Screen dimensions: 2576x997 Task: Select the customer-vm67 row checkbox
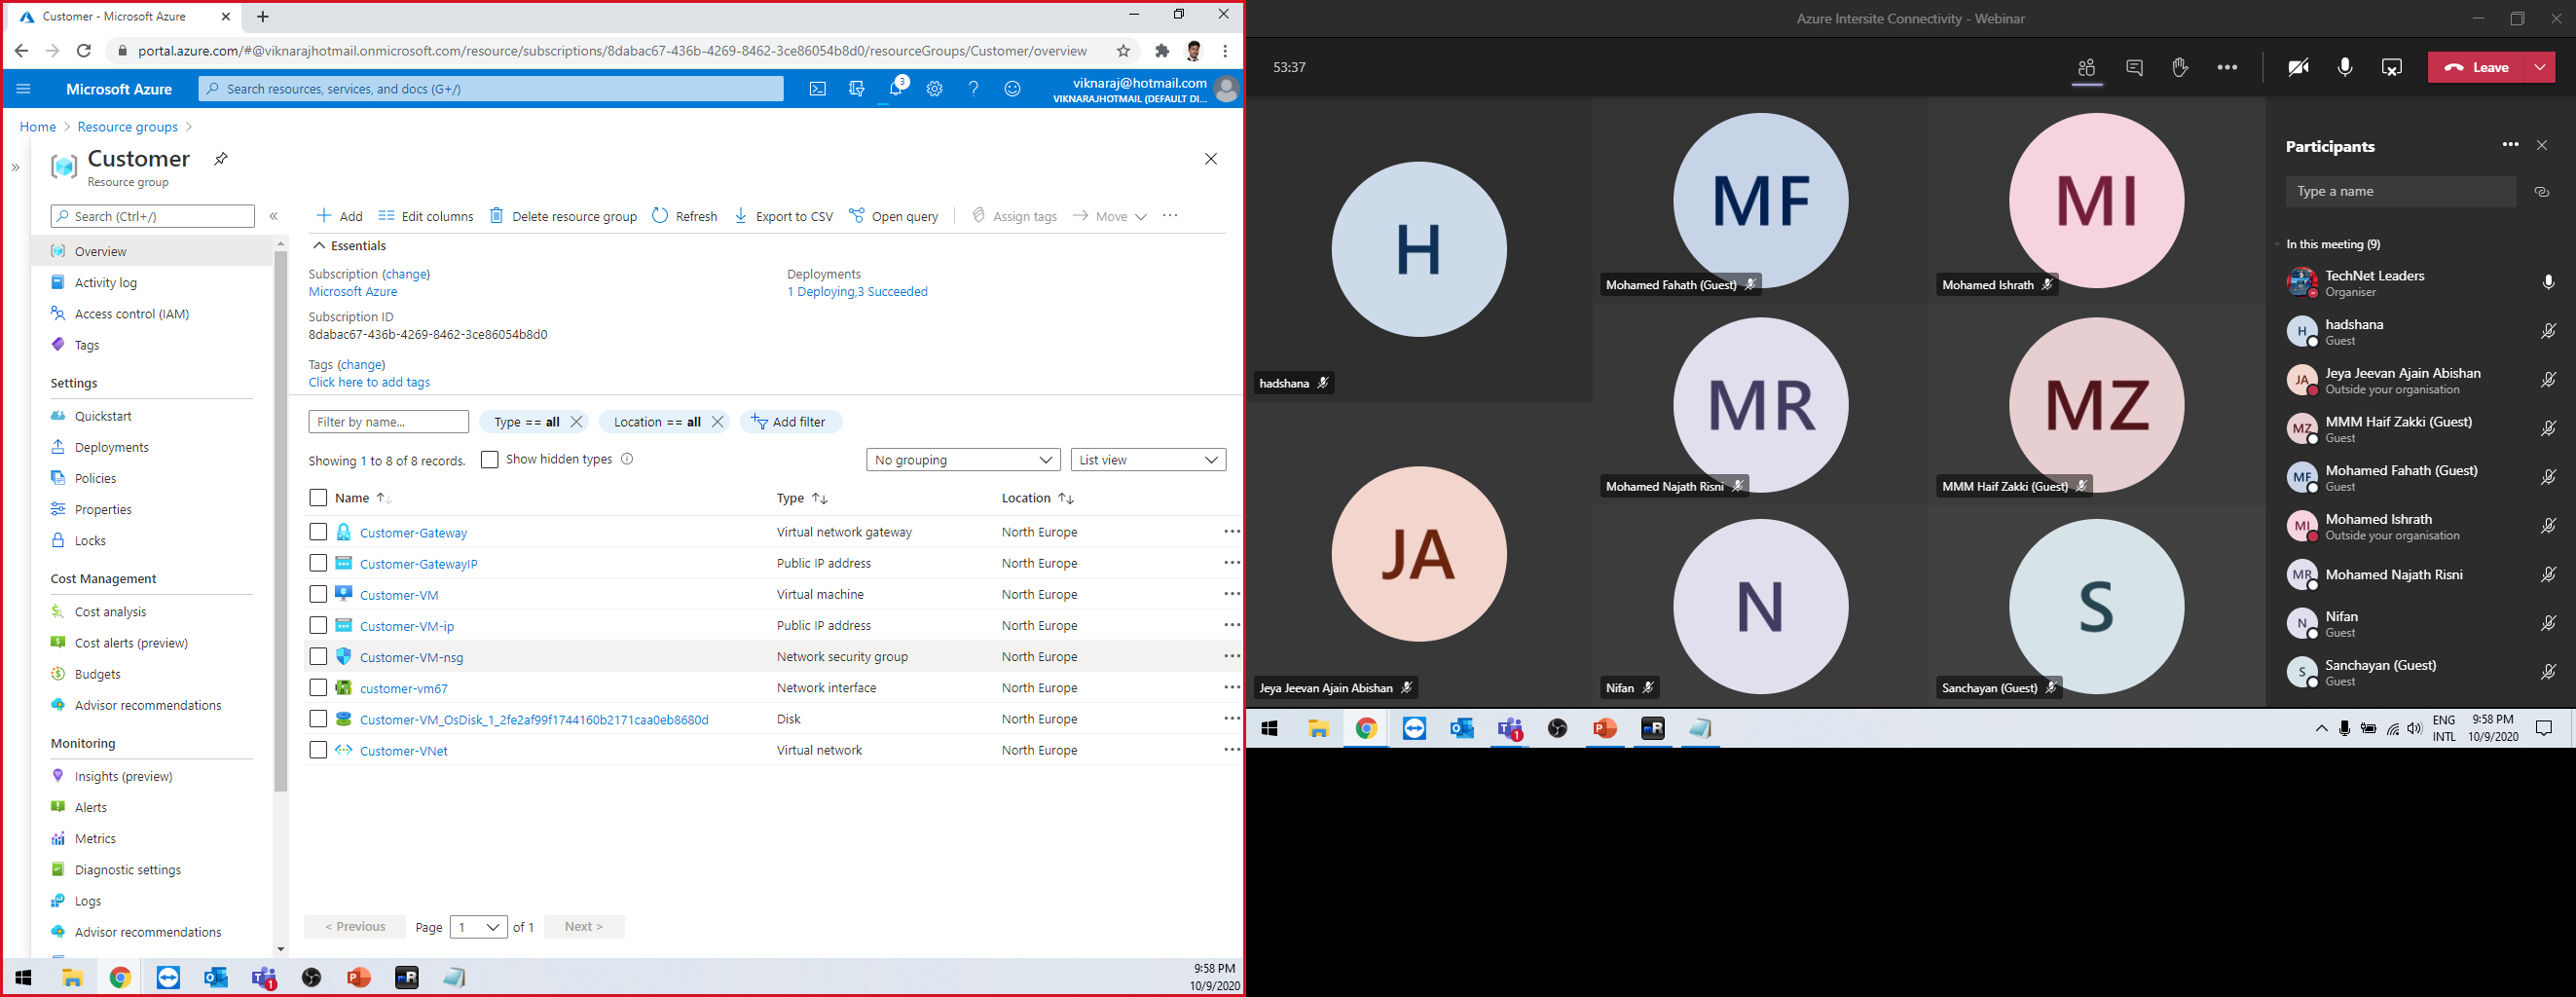click(x=318, y=688)
